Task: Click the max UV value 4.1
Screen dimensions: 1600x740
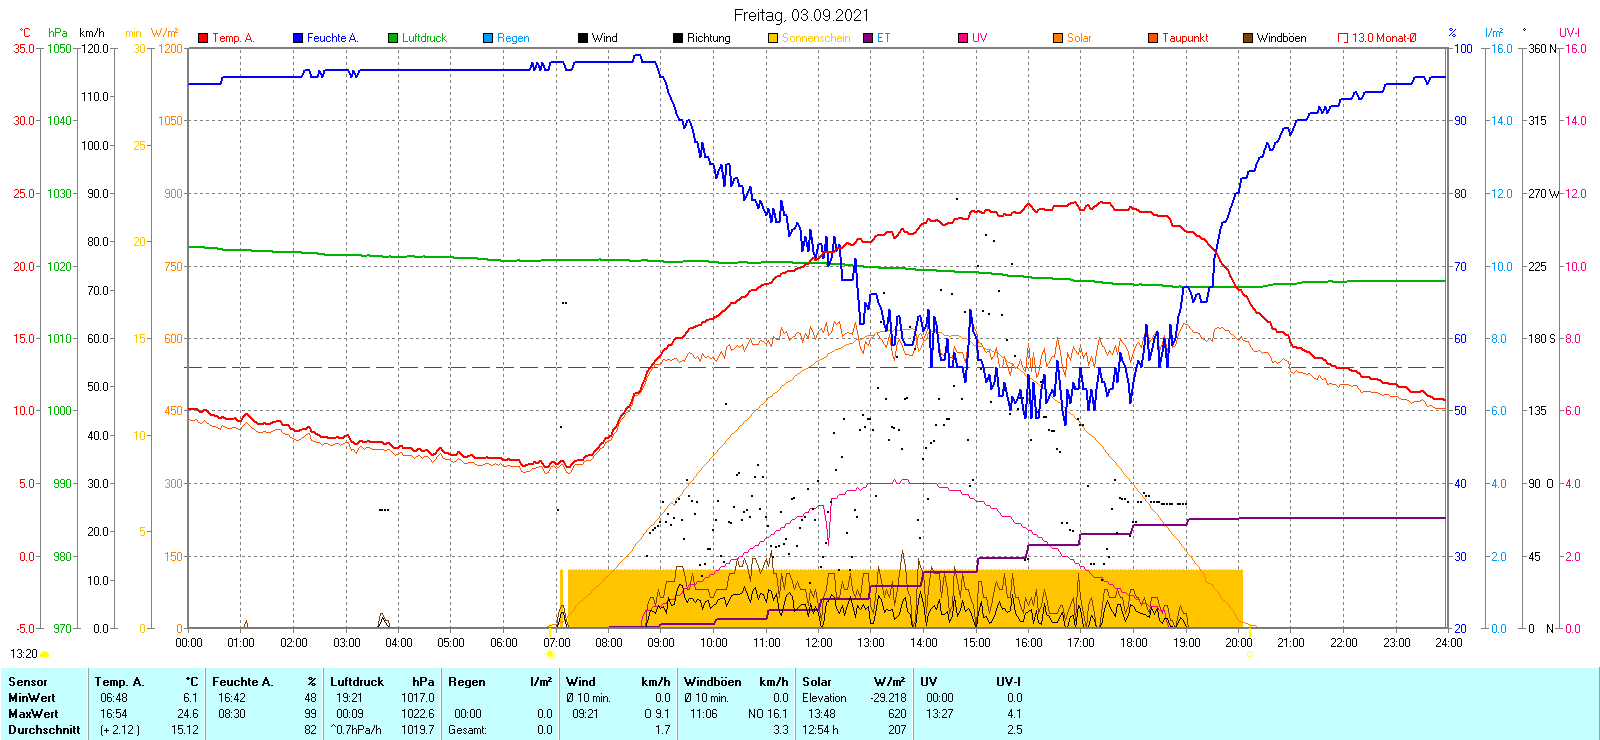Action: 1015,714
